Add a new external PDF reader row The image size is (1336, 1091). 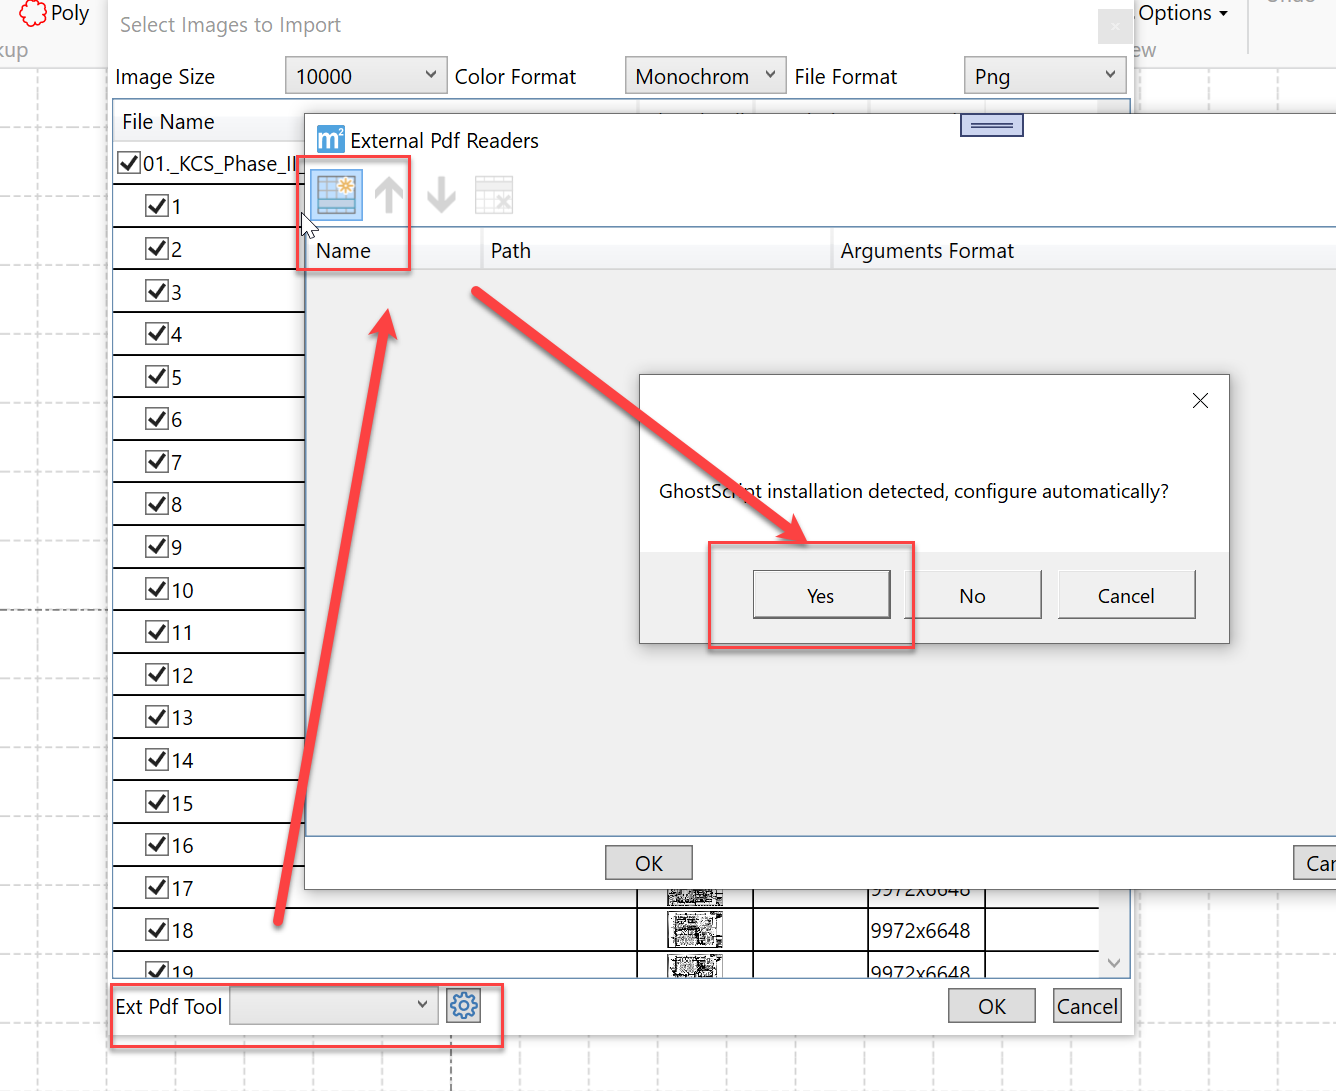coord(336,195)
